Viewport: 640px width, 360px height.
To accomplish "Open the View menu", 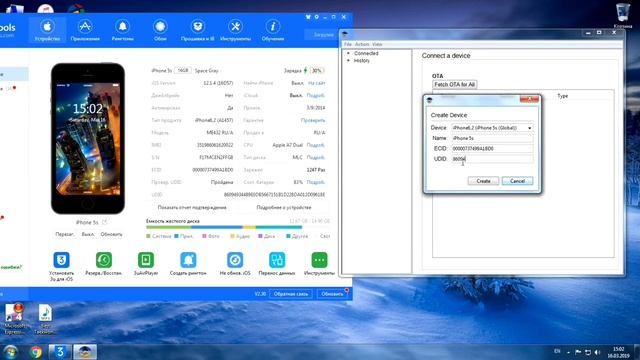I will coord(377,44).
